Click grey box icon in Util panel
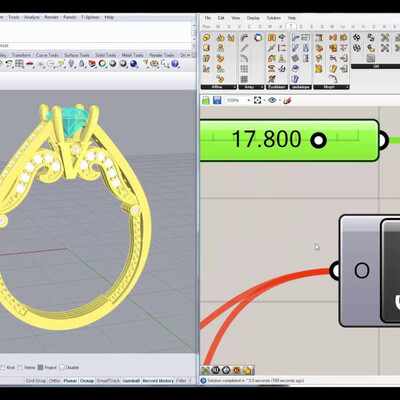 pos(371,58)
